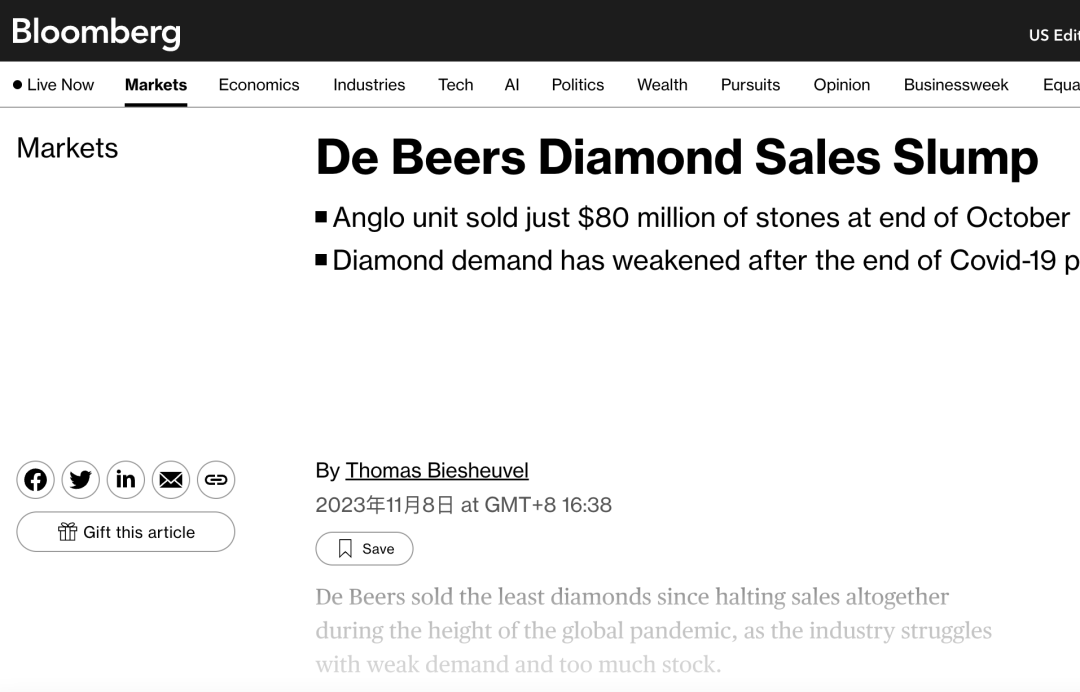Save this article with bookmark button
1080x692 pixels.
364,549
